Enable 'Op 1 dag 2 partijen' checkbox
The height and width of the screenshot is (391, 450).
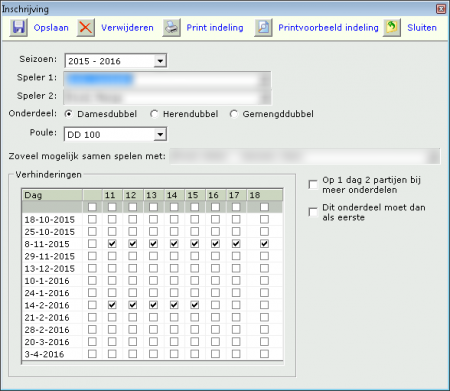[313, 184]
